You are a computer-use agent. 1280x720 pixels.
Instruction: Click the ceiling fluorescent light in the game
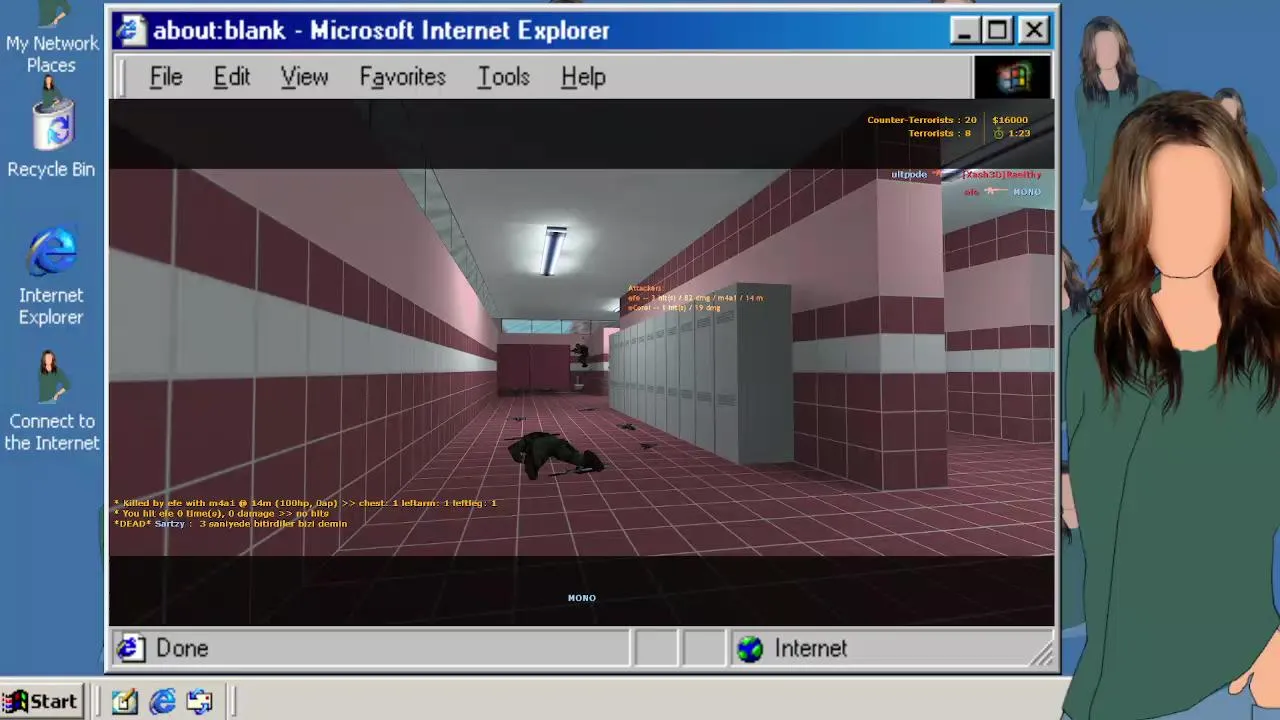[x=553, y=250]
